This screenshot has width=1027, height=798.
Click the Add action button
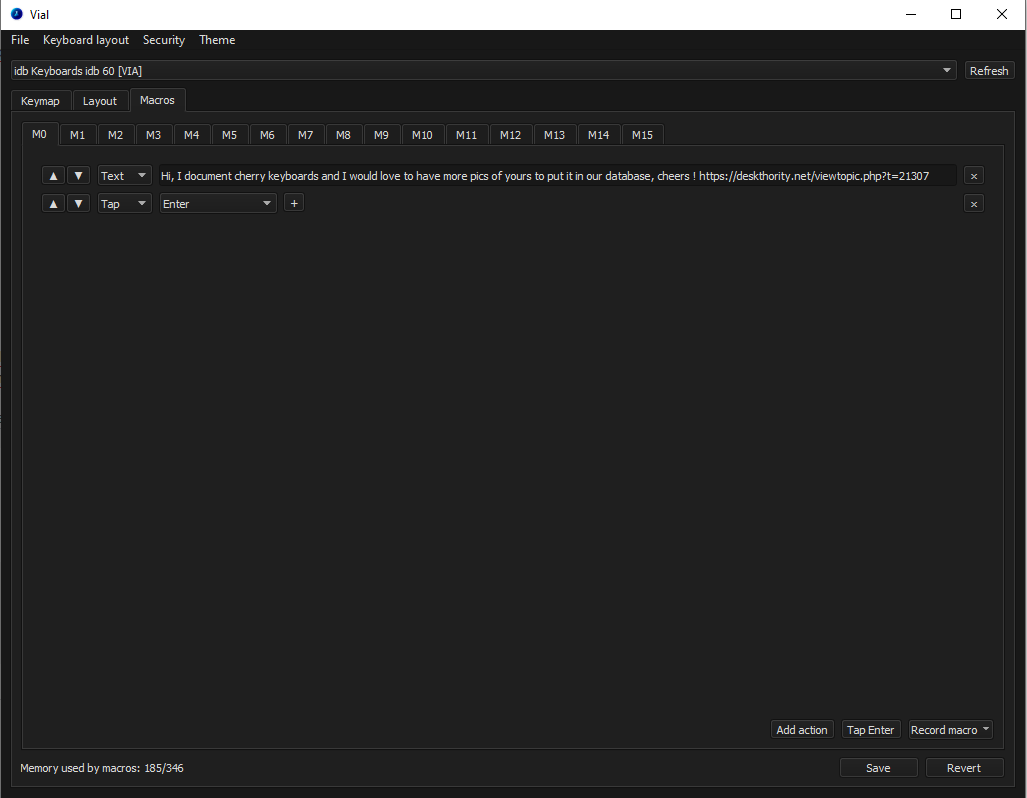[x=802, y=729]
